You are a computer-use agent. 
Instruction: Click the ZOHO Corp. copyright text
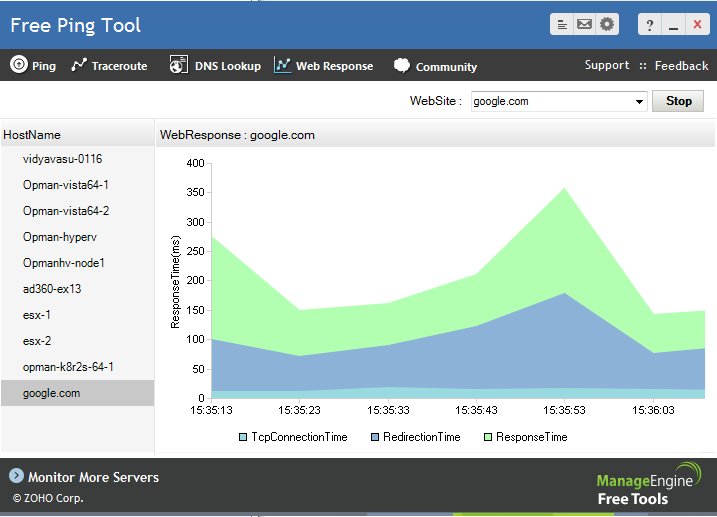(x=48, y=498)
